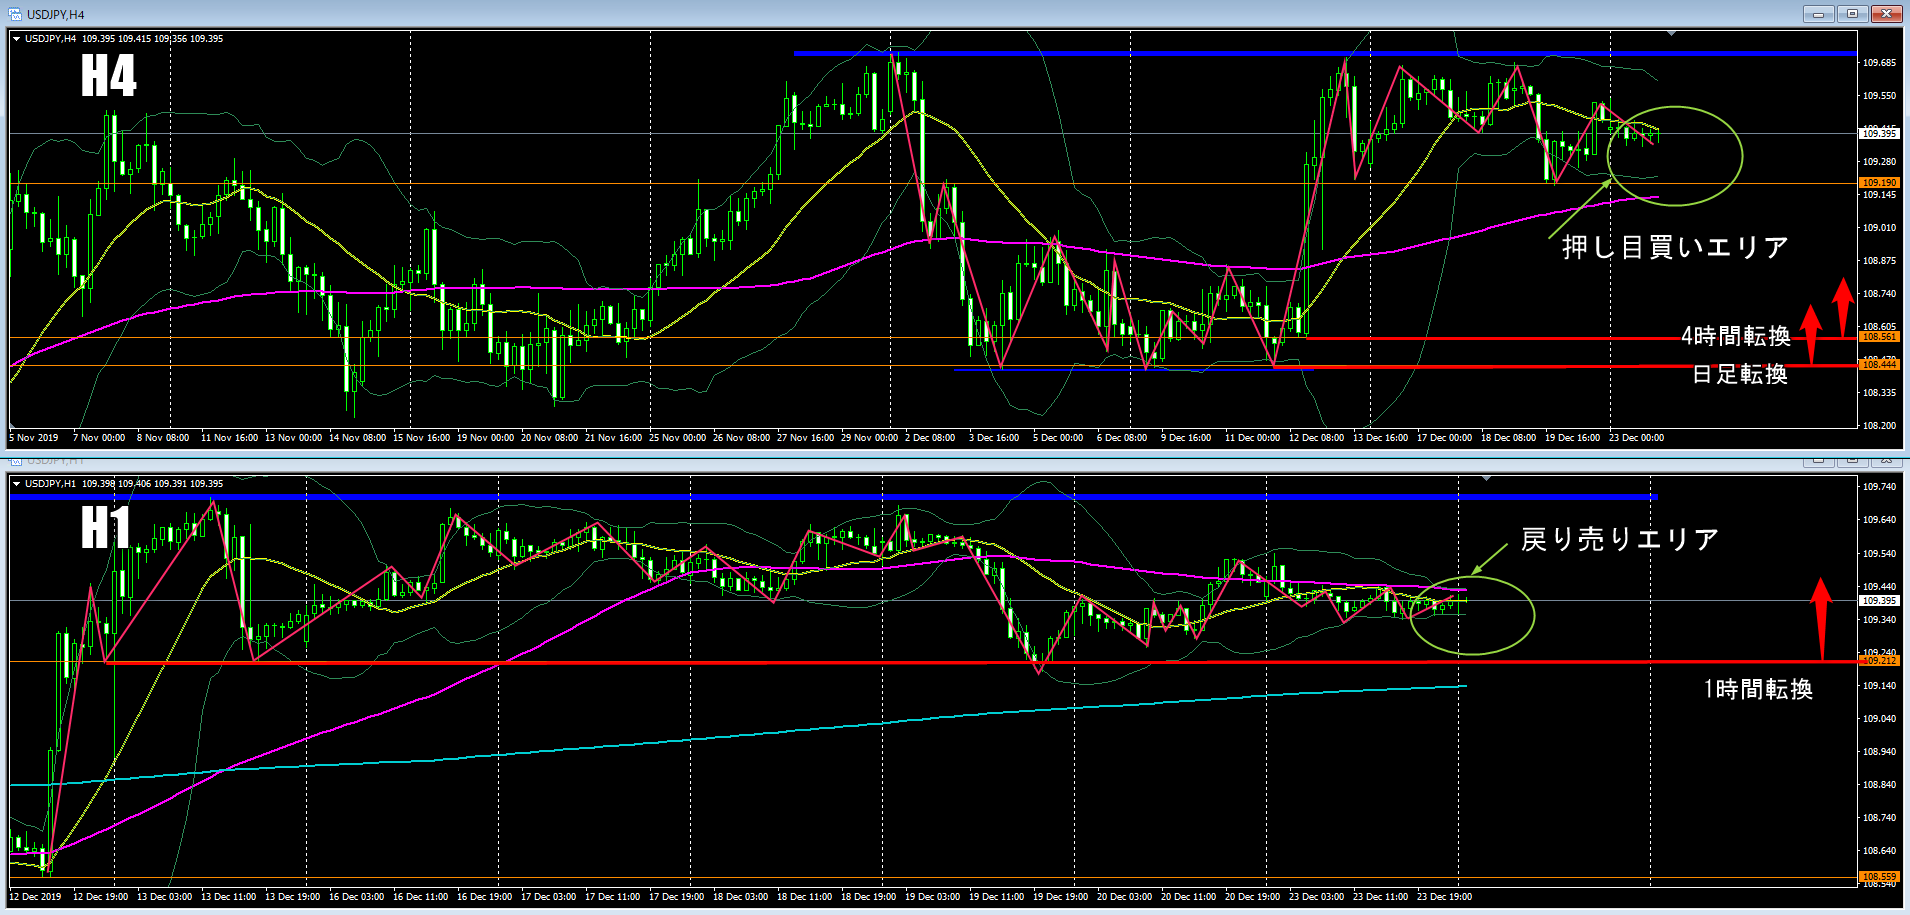The width and height of the screenshot is (1910, 915).
Task: Click the 5 Nov 2019 date on H4 time axis
Action: [x=34, y=438]
